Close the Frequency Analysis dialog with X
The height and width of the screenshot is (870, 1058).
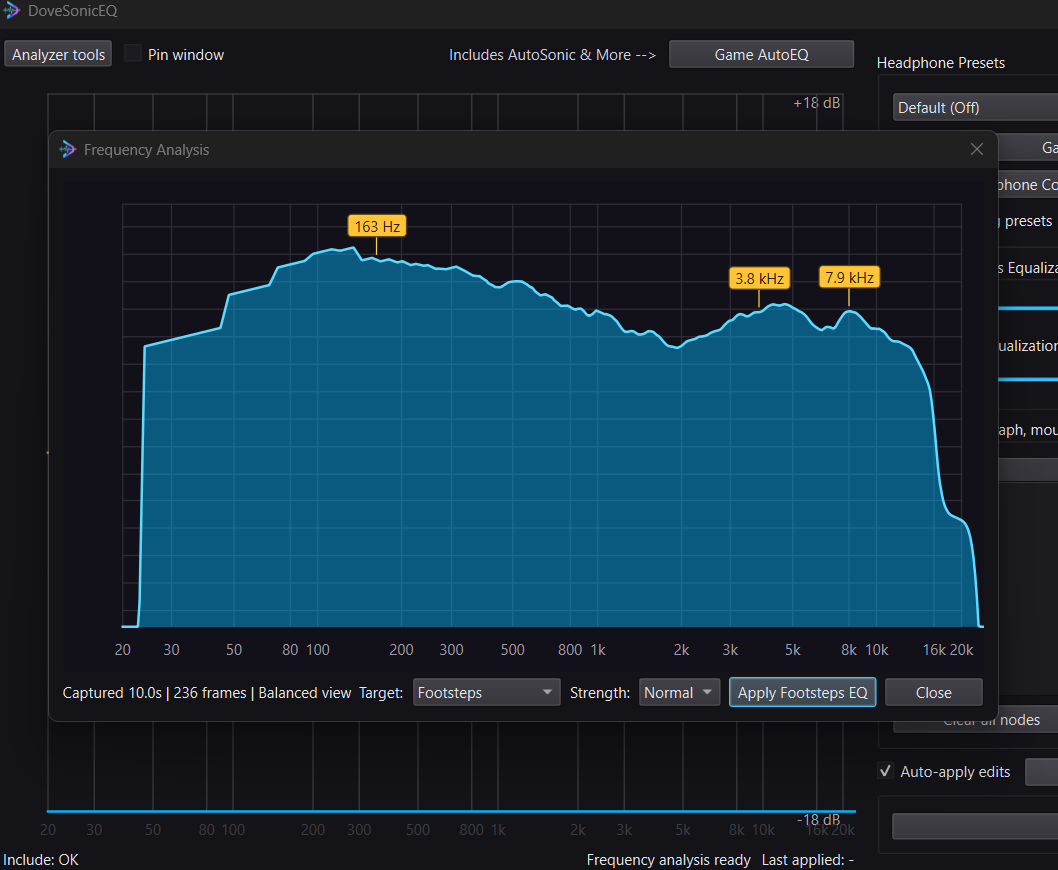[976, 149]
